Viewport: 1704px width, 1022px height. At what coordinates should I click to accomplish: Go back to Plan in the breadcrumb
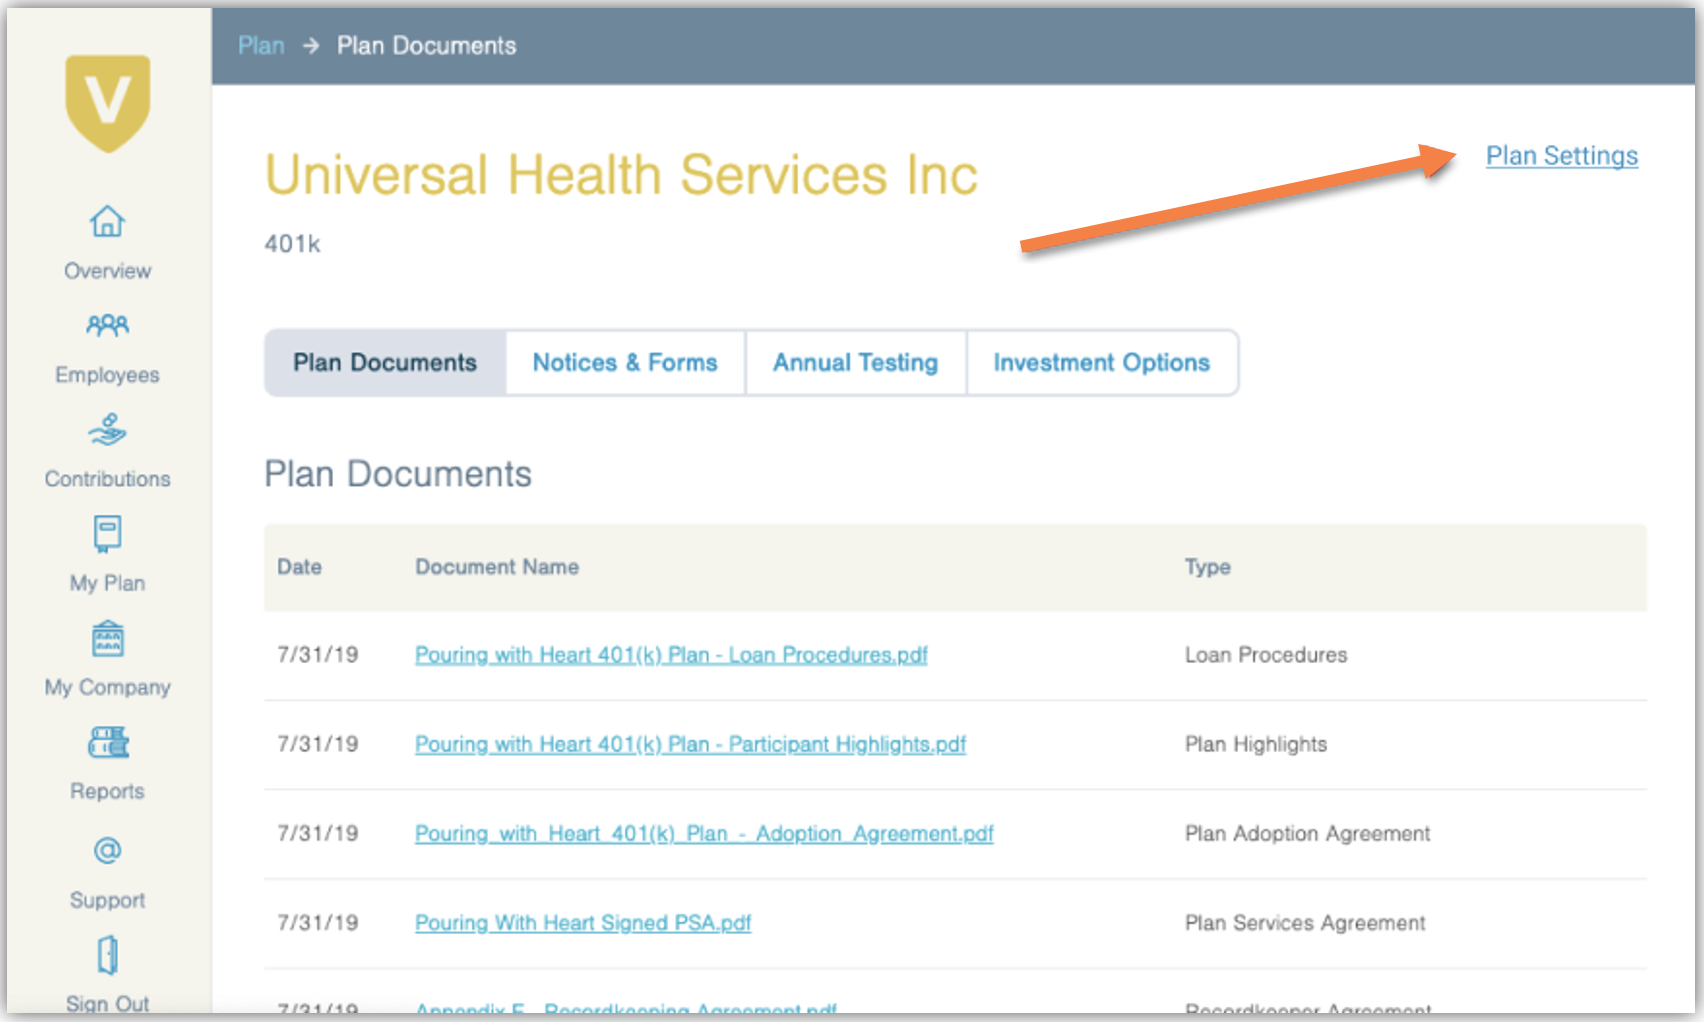261,46
